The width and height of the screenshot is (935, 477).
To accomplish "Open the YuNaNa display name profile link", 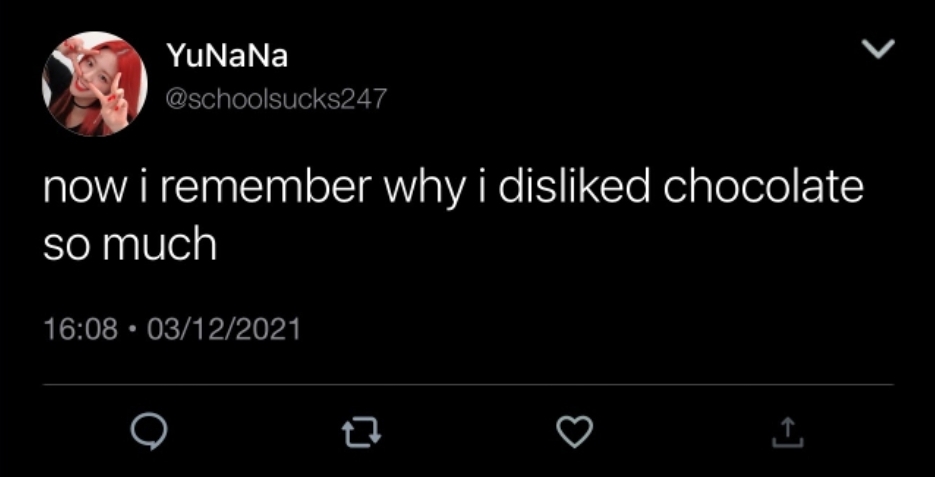I will (x=227, y=57).
